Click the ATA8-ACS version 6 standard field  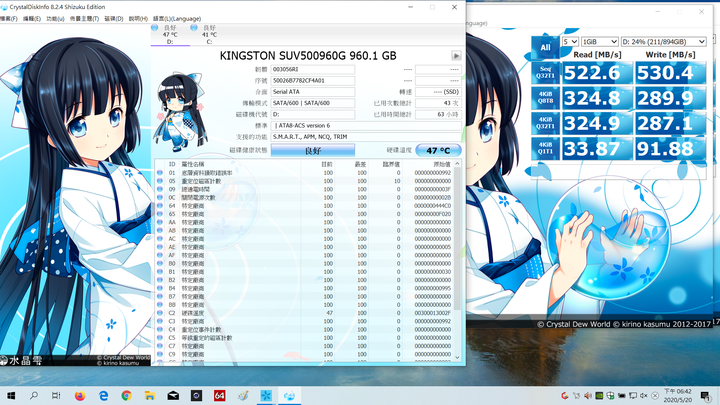coord(366,125)
